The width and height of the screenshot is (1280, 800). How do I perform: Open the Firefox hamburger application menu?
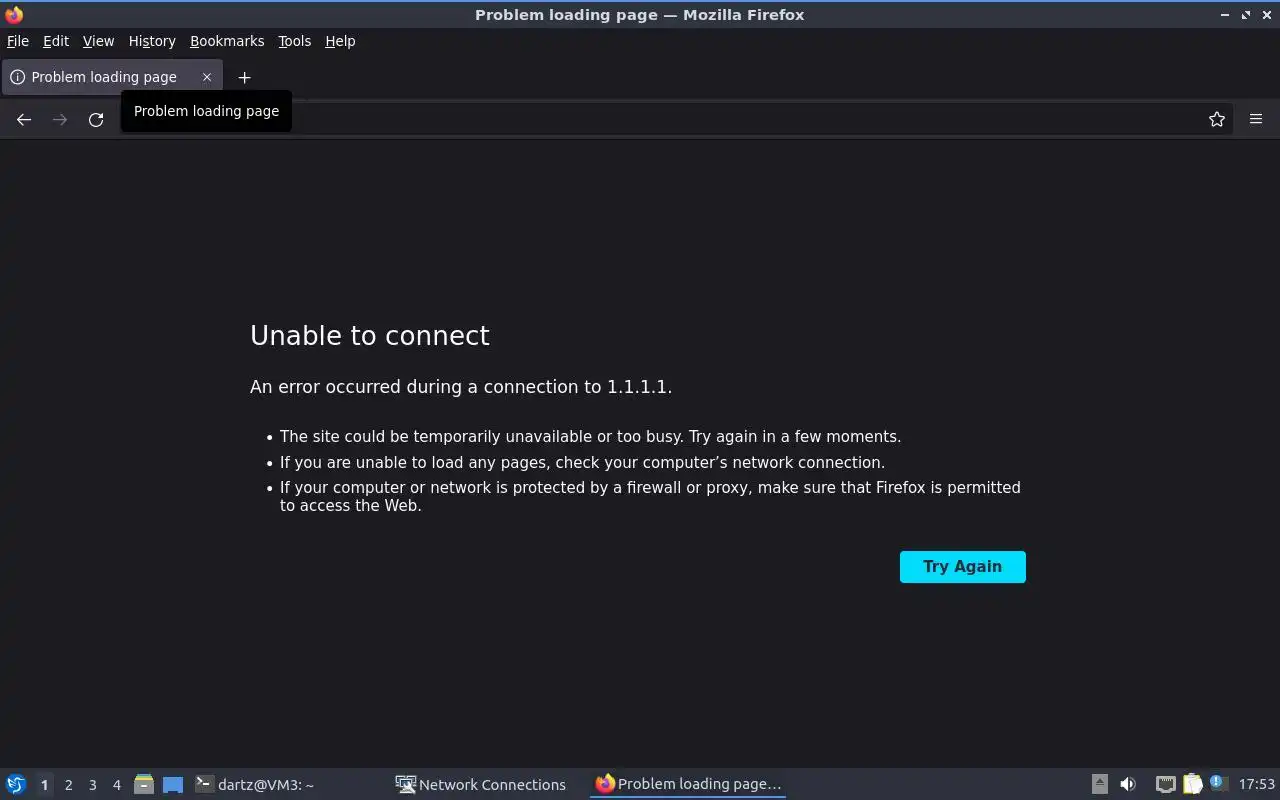coord(1256,119)
